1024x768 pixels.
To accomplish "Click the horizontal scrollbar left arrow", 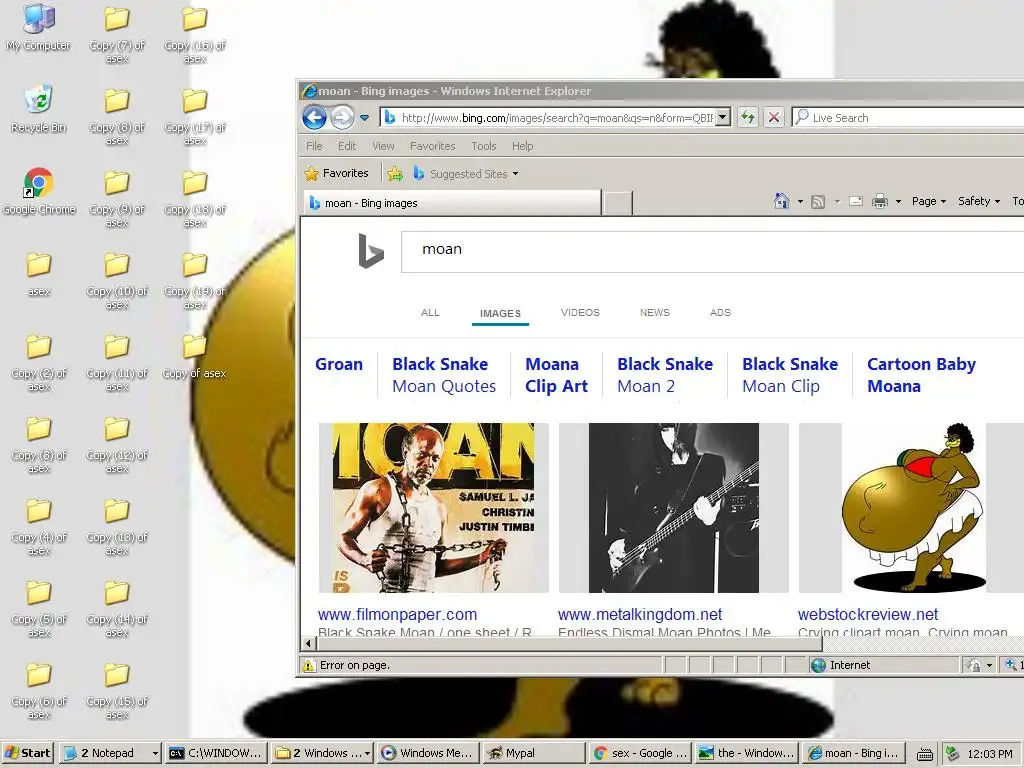I will tap(308, 644).
